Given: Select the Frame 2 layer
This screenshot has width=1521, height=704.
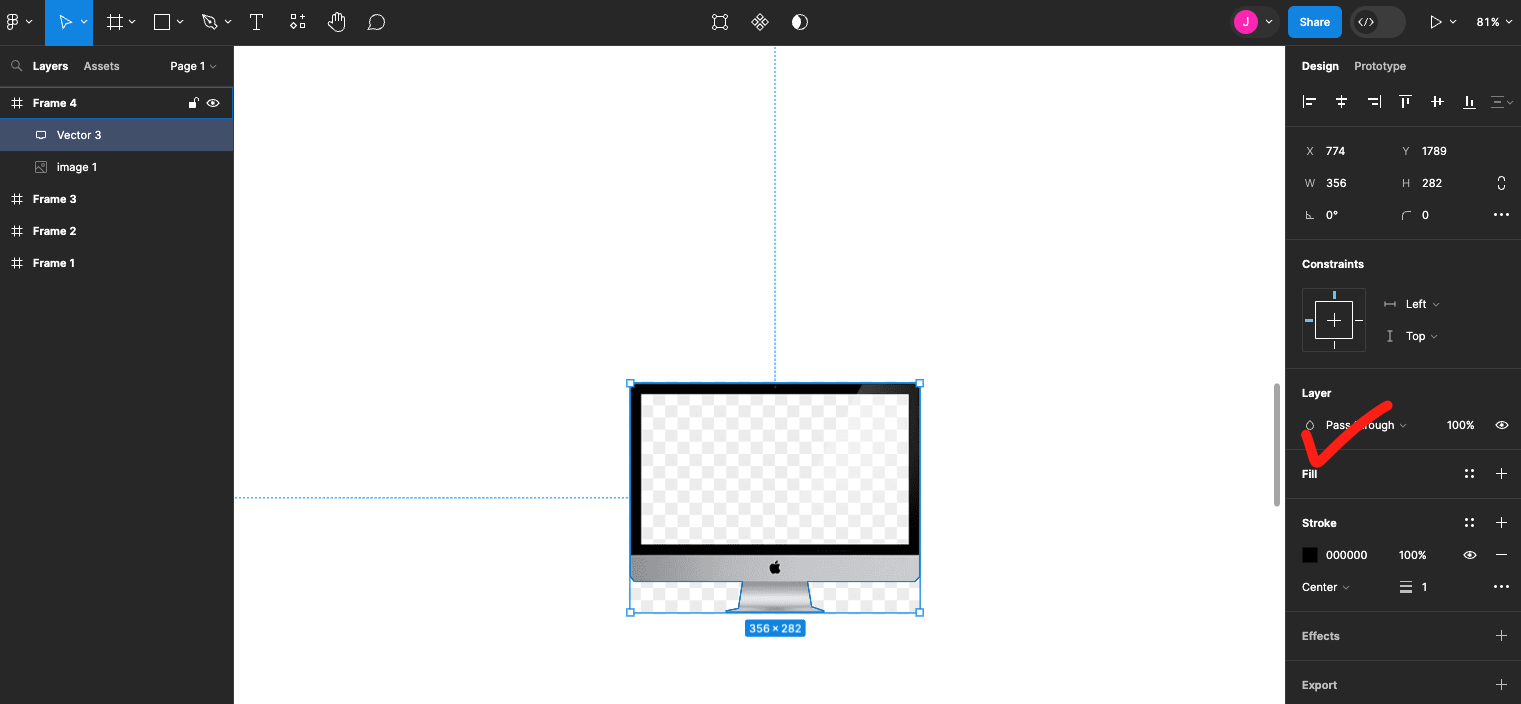Looking at the screenshot, I should (116, 231).
